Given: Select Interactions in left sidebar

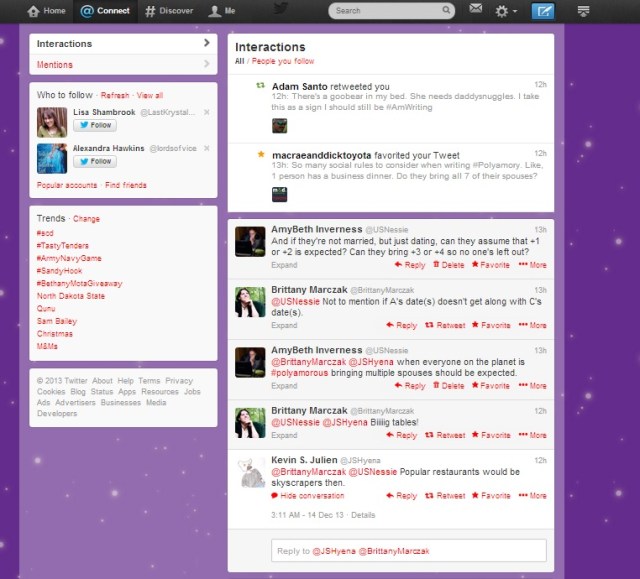Looking at the screenshot, I should 123,44.
